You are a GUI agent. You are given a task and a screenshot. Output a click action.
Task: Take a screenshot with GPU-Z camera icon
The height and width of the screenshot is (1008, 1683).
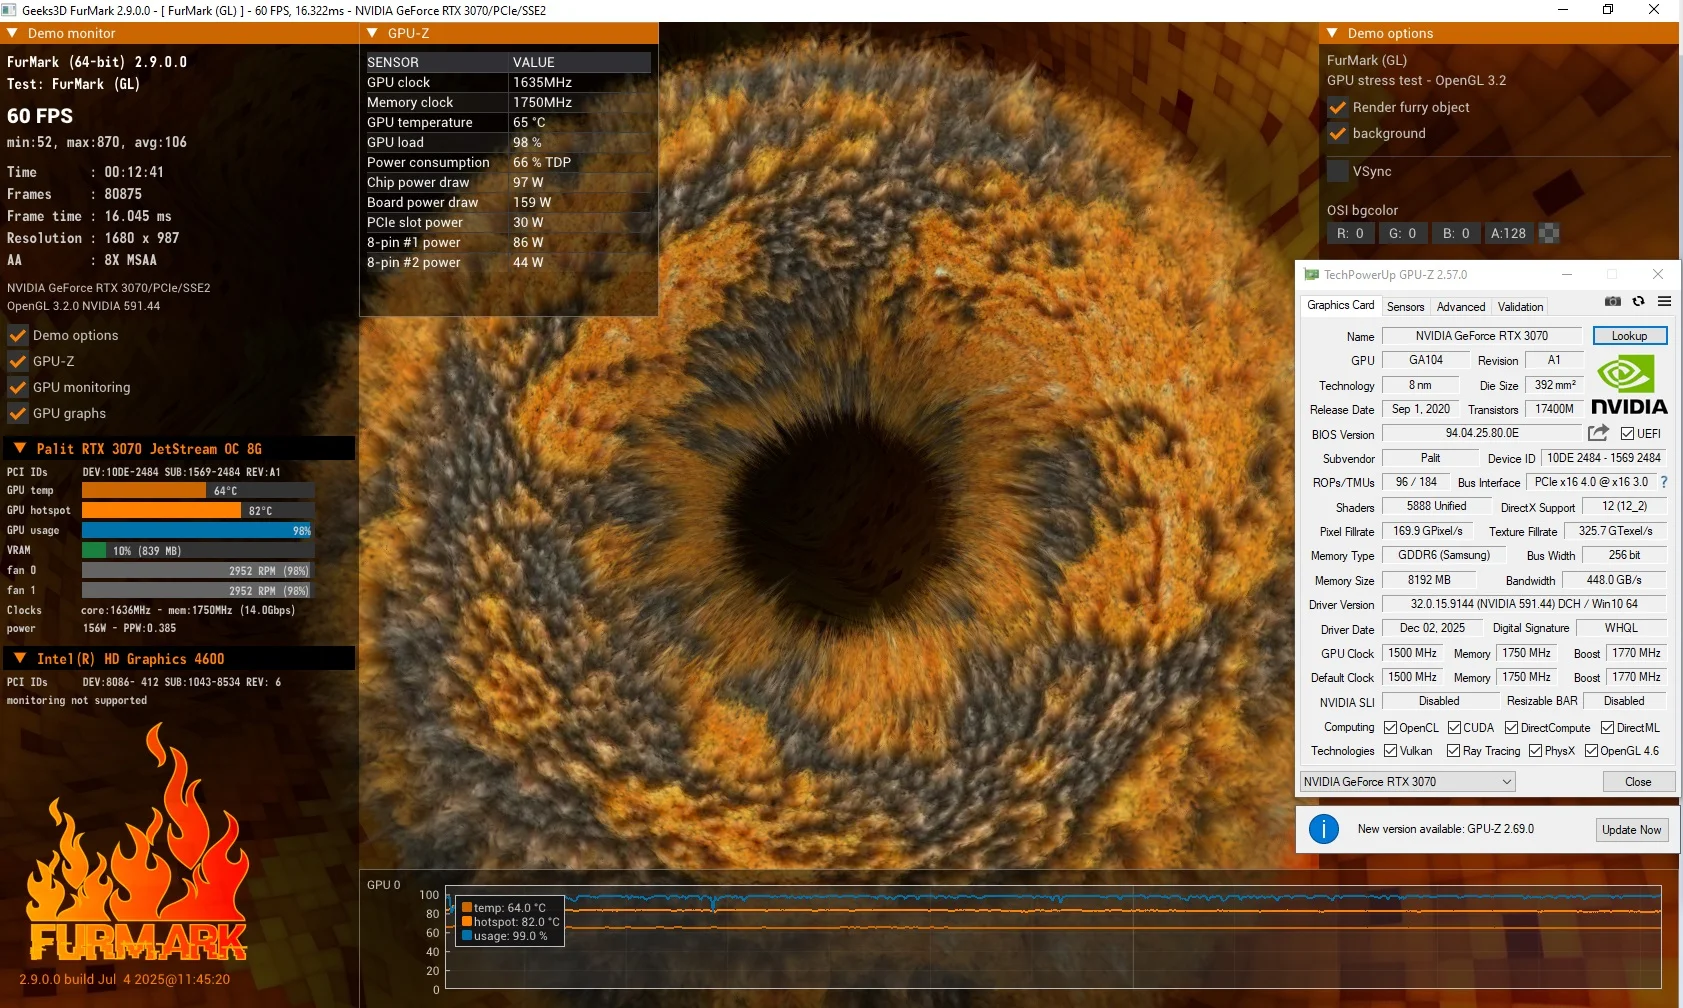pyautogui.click(x=1613, y=301)
